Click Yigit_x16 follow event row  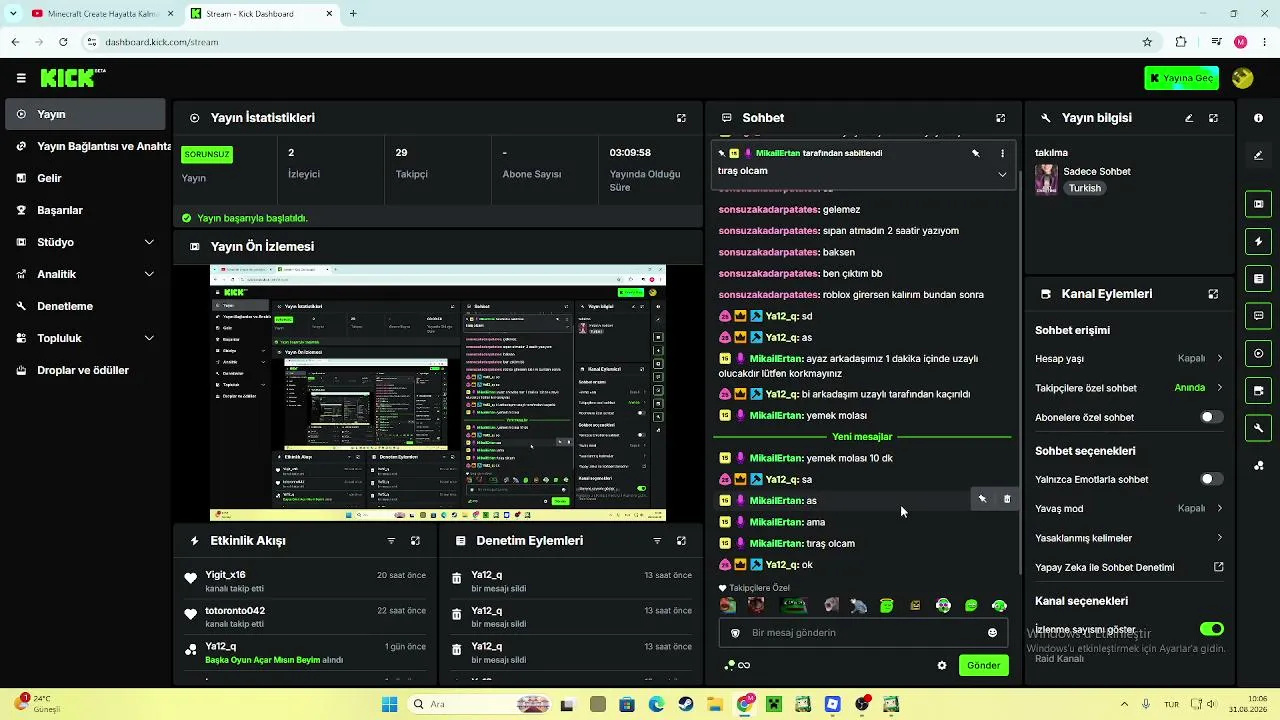coord(305,582)
